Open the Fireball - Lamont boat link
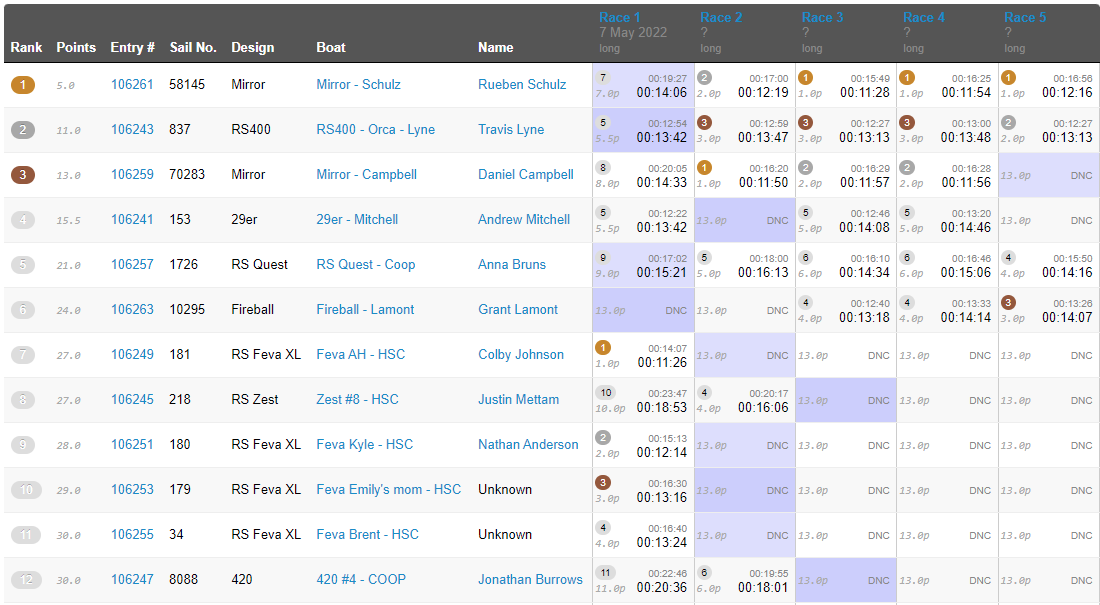This screenshot has height=605, width=1100. (365, 309)
